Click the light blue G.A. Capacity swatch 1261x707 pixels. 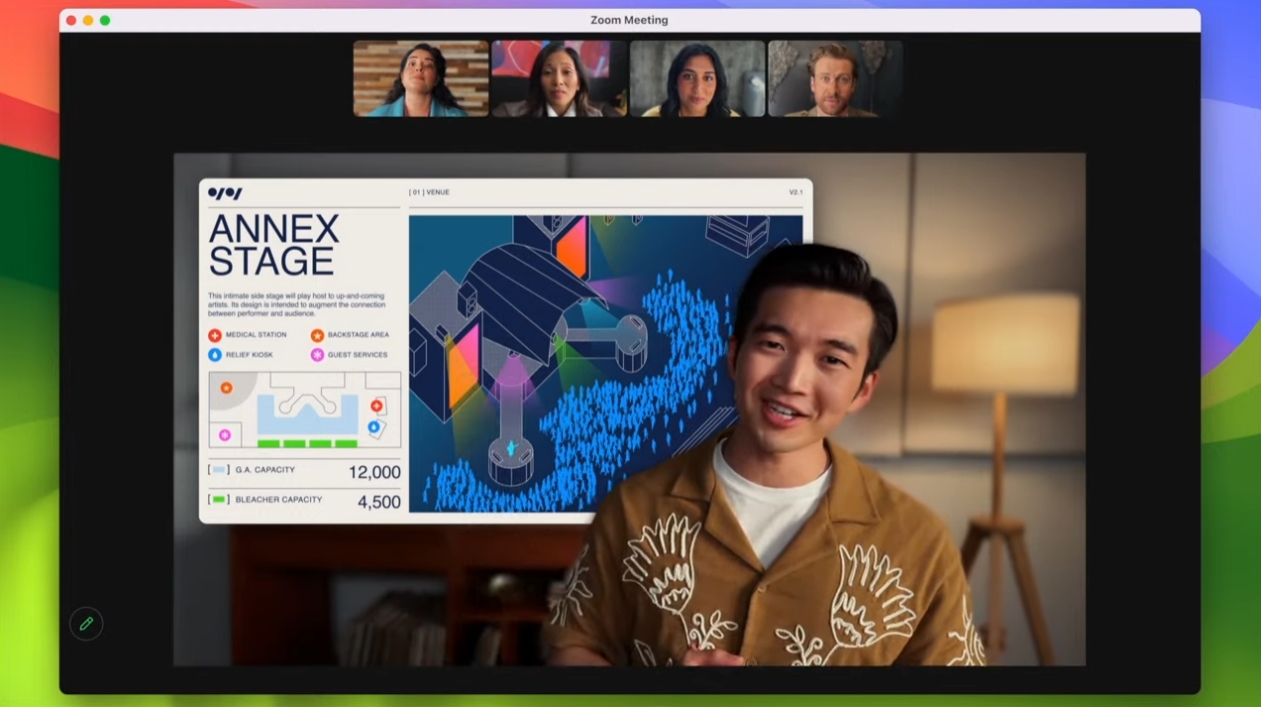tap(219, 470)
